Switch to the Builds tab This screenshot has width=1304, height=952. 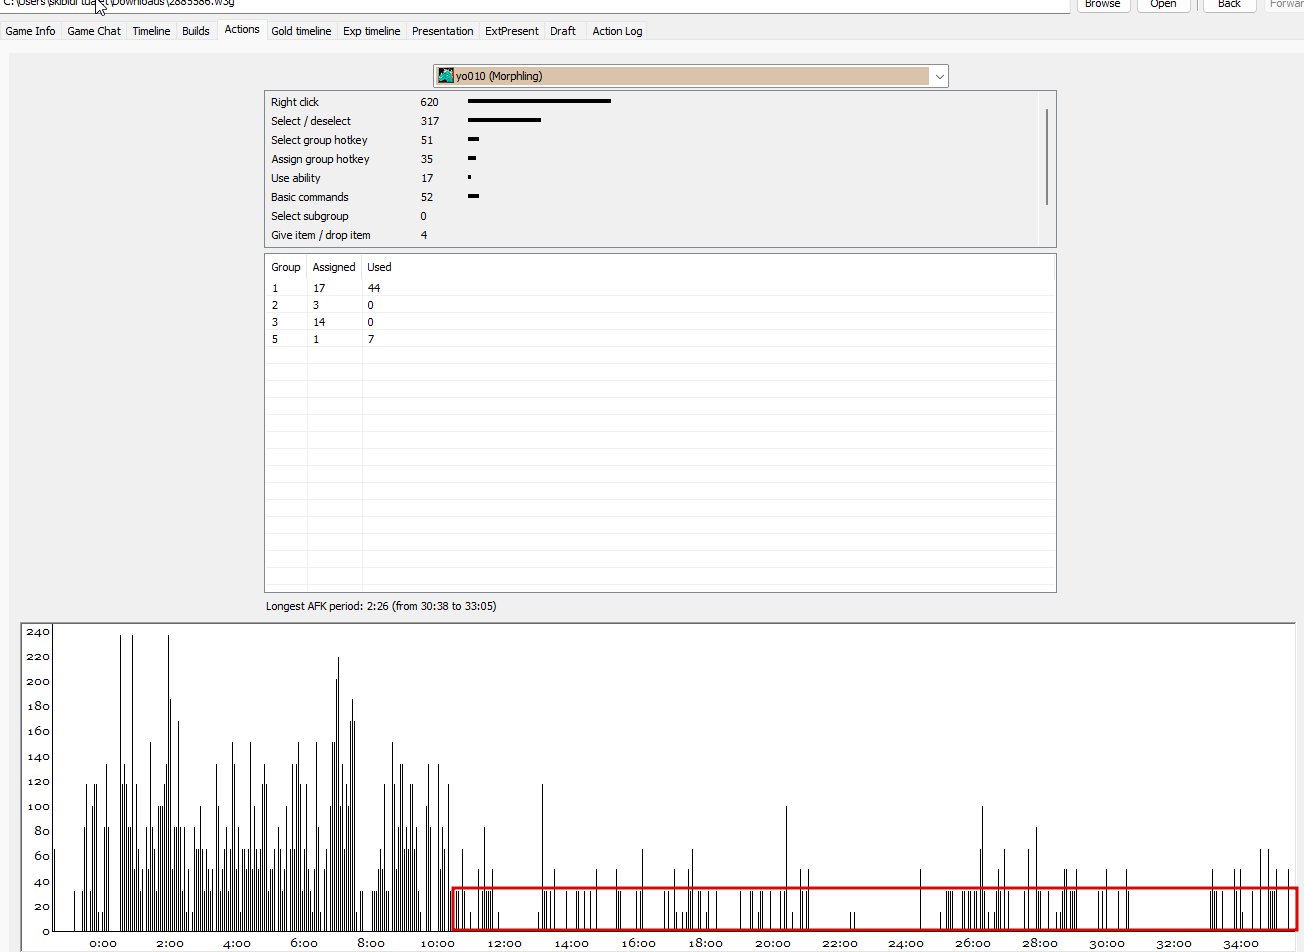tap(196, 31)
